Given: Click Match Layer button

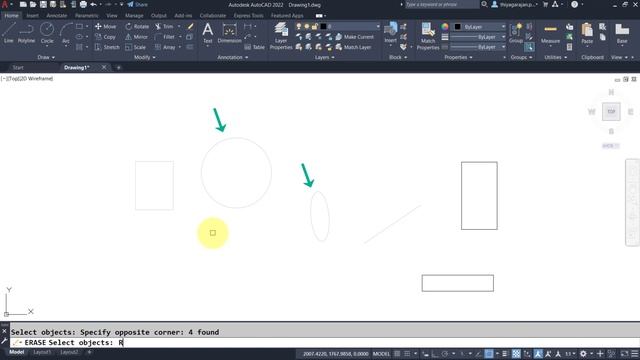Looking at the screenshot, I should click(x=353, y=47).
